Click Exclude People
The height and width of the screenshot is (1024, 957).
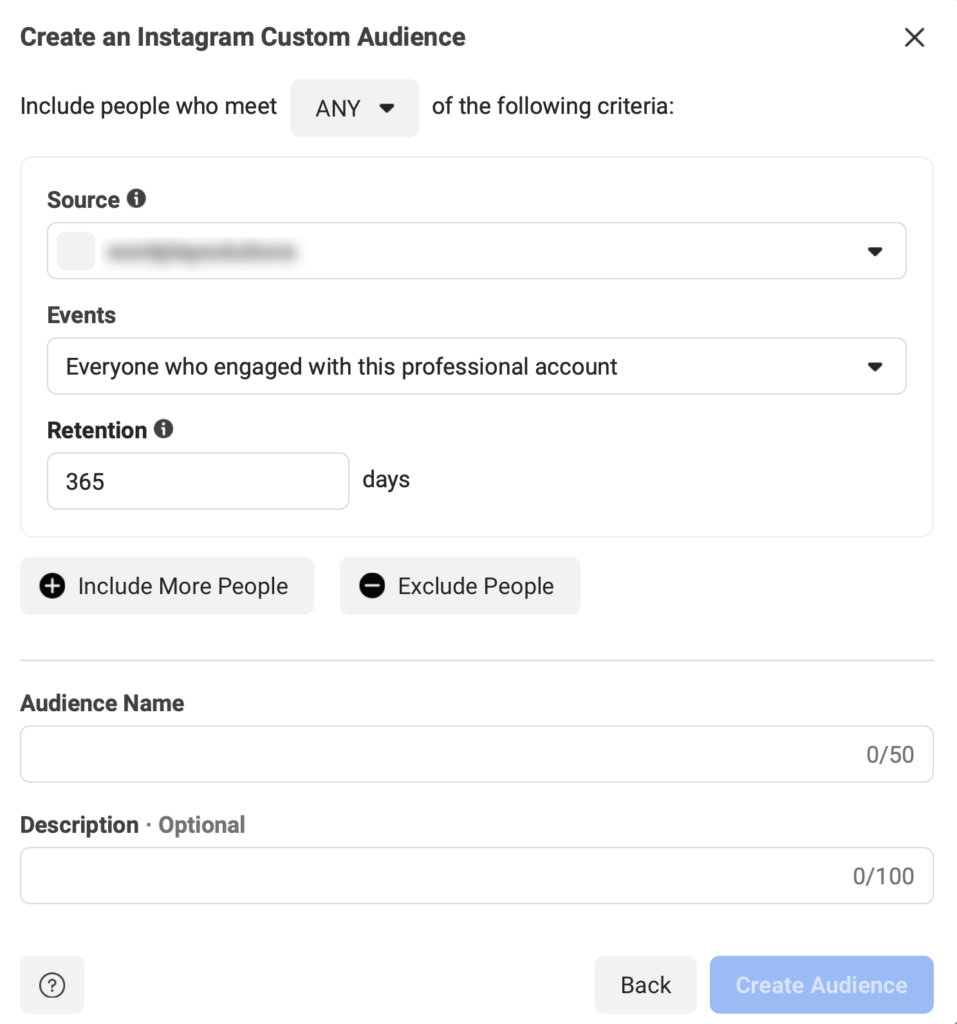[x=459, y=586]
